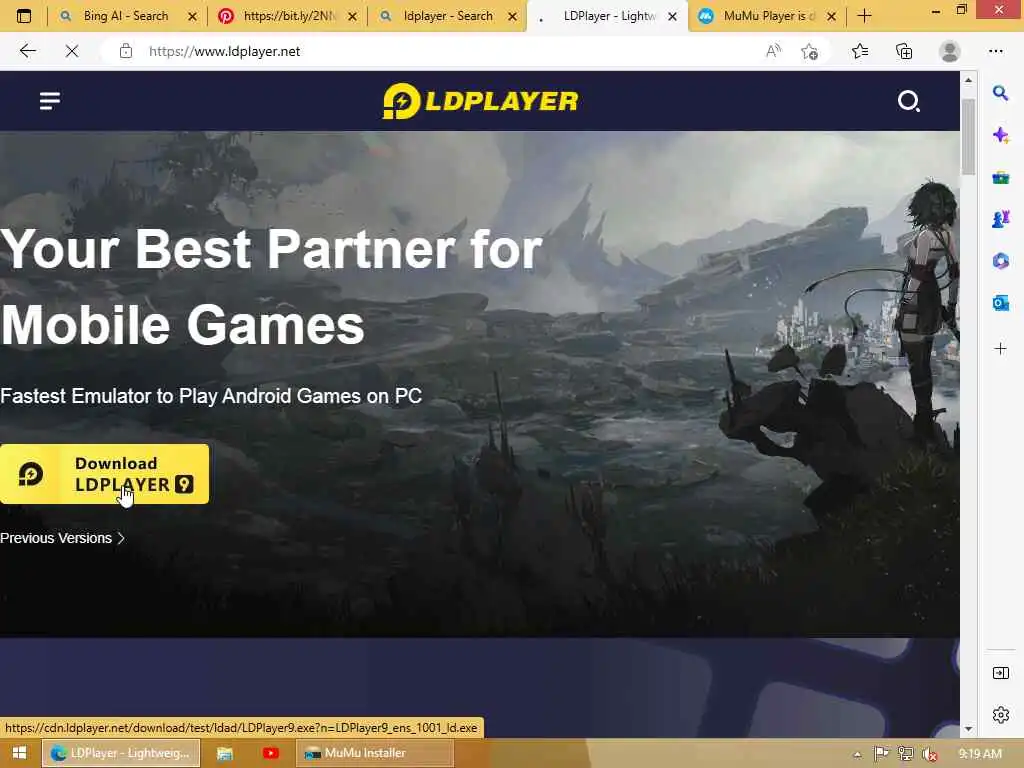This screenshot has width=1024, height=768.
Task: Add a sidebar app with plus
Action: coord(1000,349)
